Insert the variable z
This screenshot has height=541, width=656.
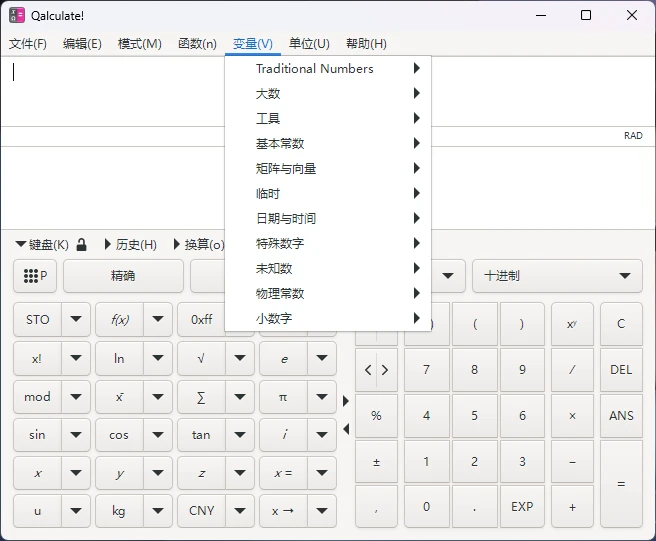[x=201, y=473]
